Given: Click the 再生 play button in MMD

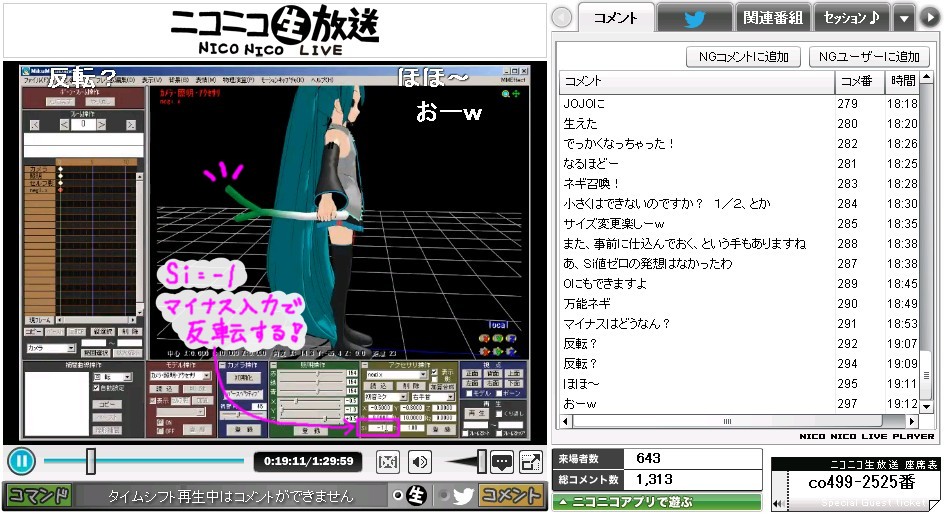Looking at the screenshot, I should (x=477, y=414).
